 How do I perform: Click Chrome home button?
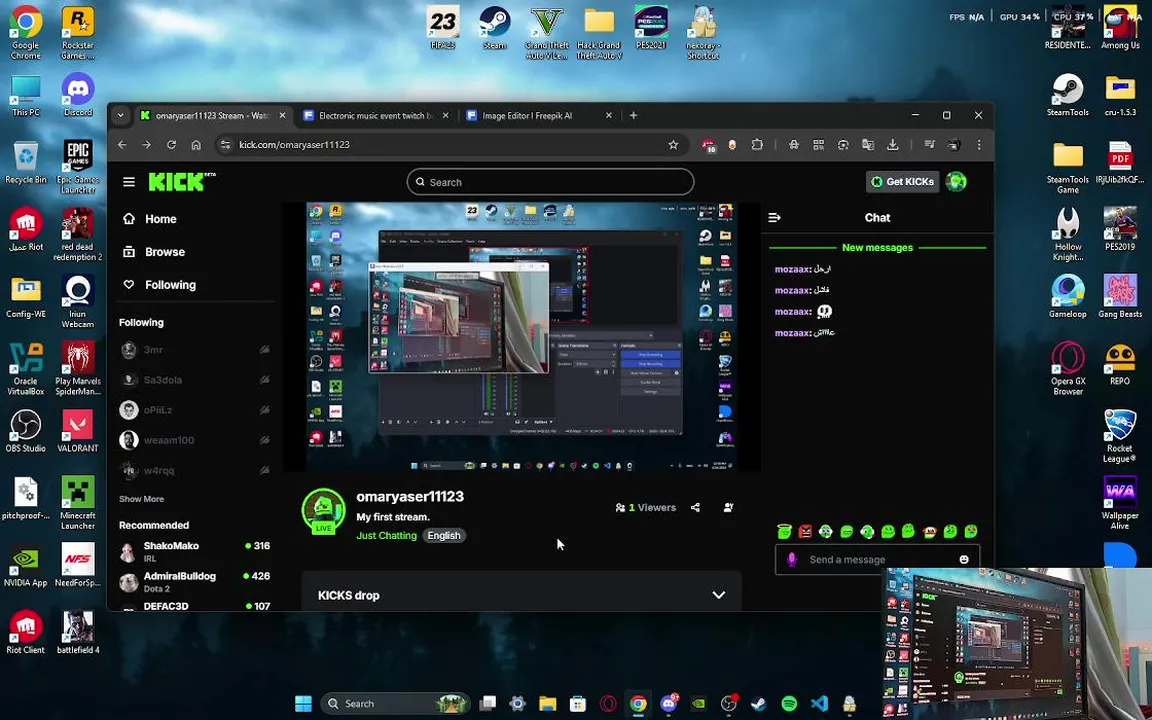[x=196, y=145]
